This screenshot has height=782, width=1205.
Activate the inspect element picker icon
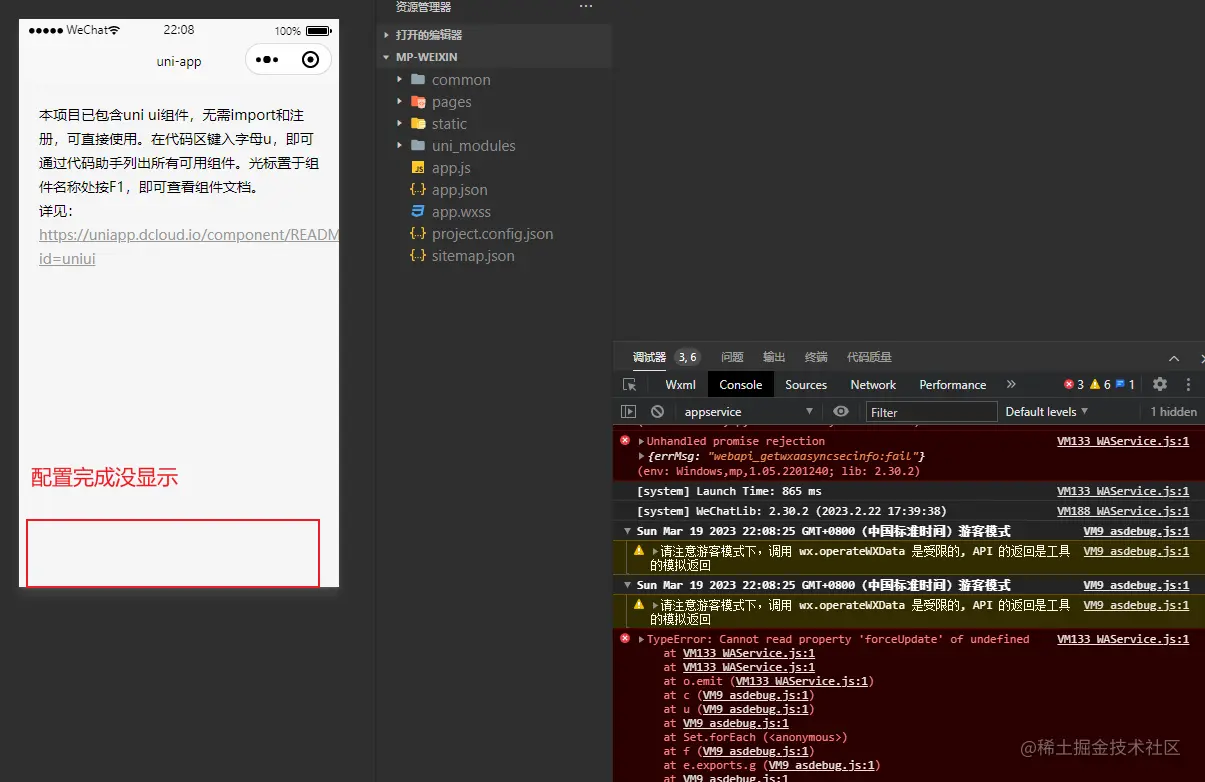click(x=629, y=385)
